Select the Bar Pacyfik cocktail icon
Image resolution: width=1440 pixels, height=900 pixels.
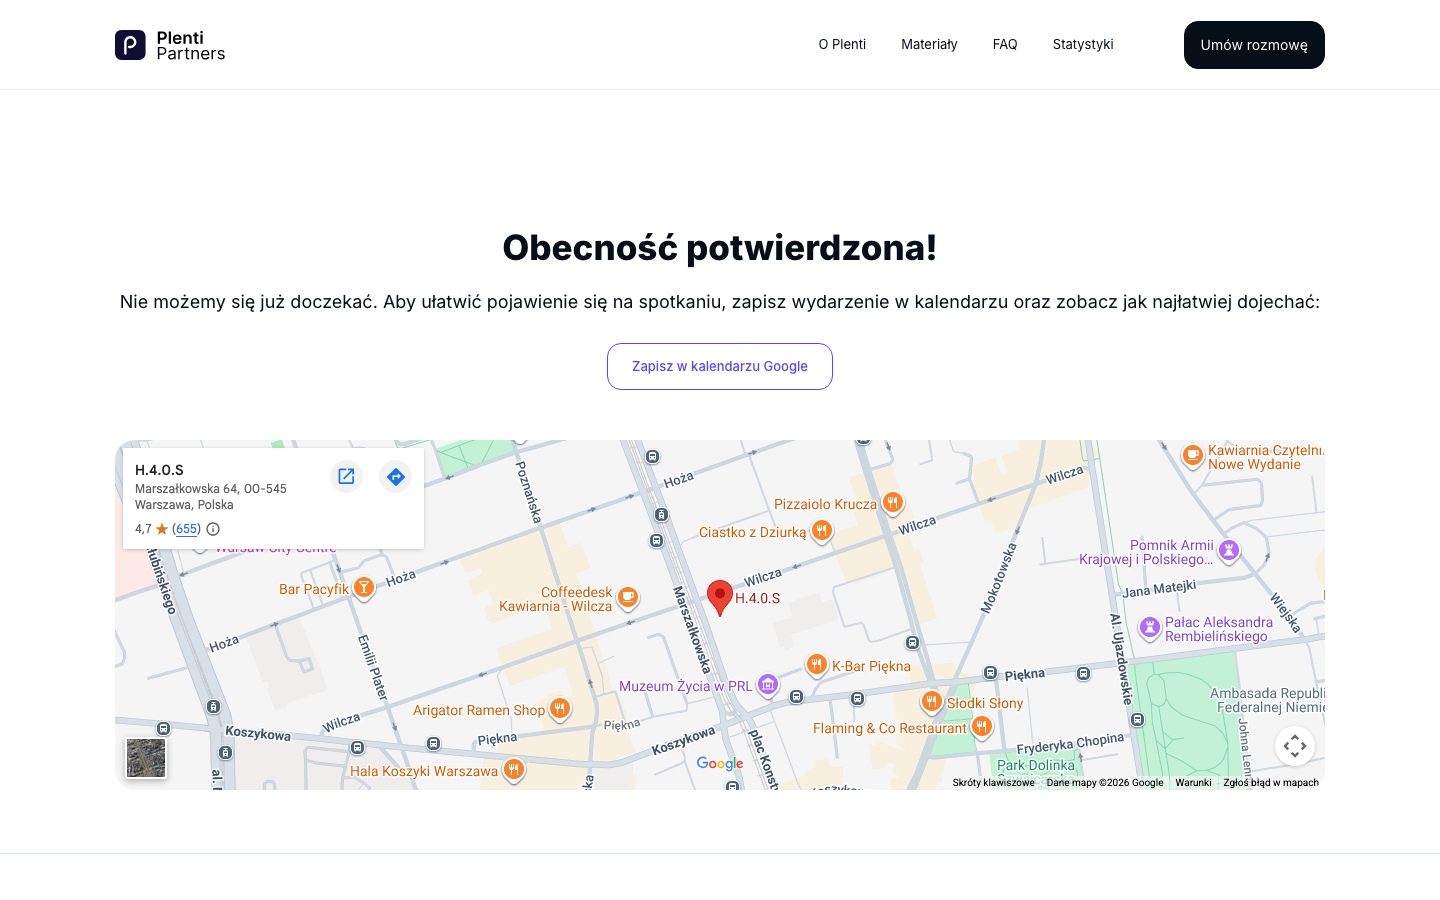[364, 587]
